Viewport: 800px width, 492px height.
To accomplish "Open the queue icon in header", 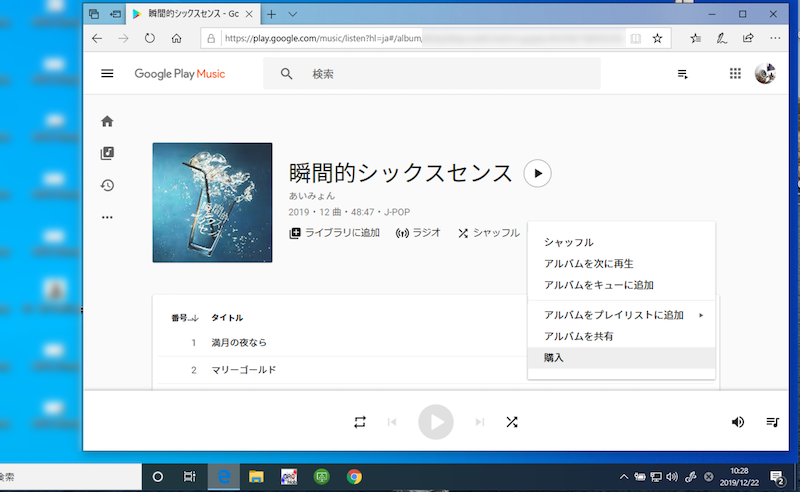I will [683, 74].
